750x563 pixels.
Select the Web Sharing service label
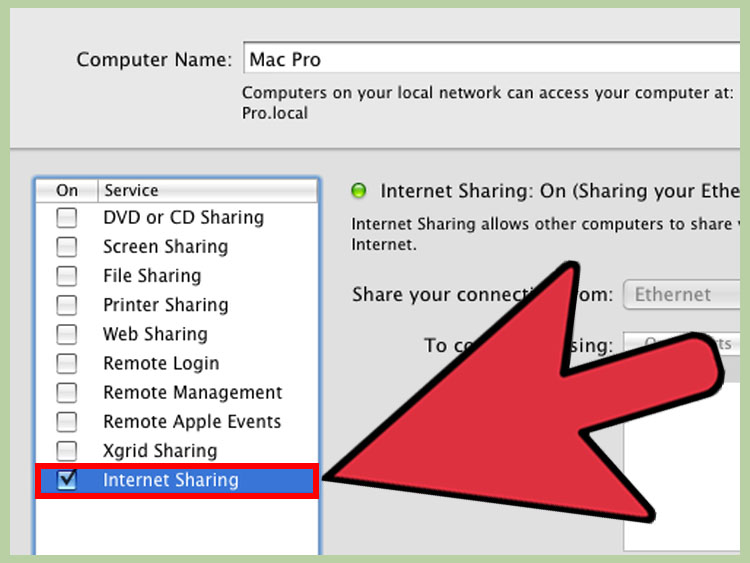[155, 334]
